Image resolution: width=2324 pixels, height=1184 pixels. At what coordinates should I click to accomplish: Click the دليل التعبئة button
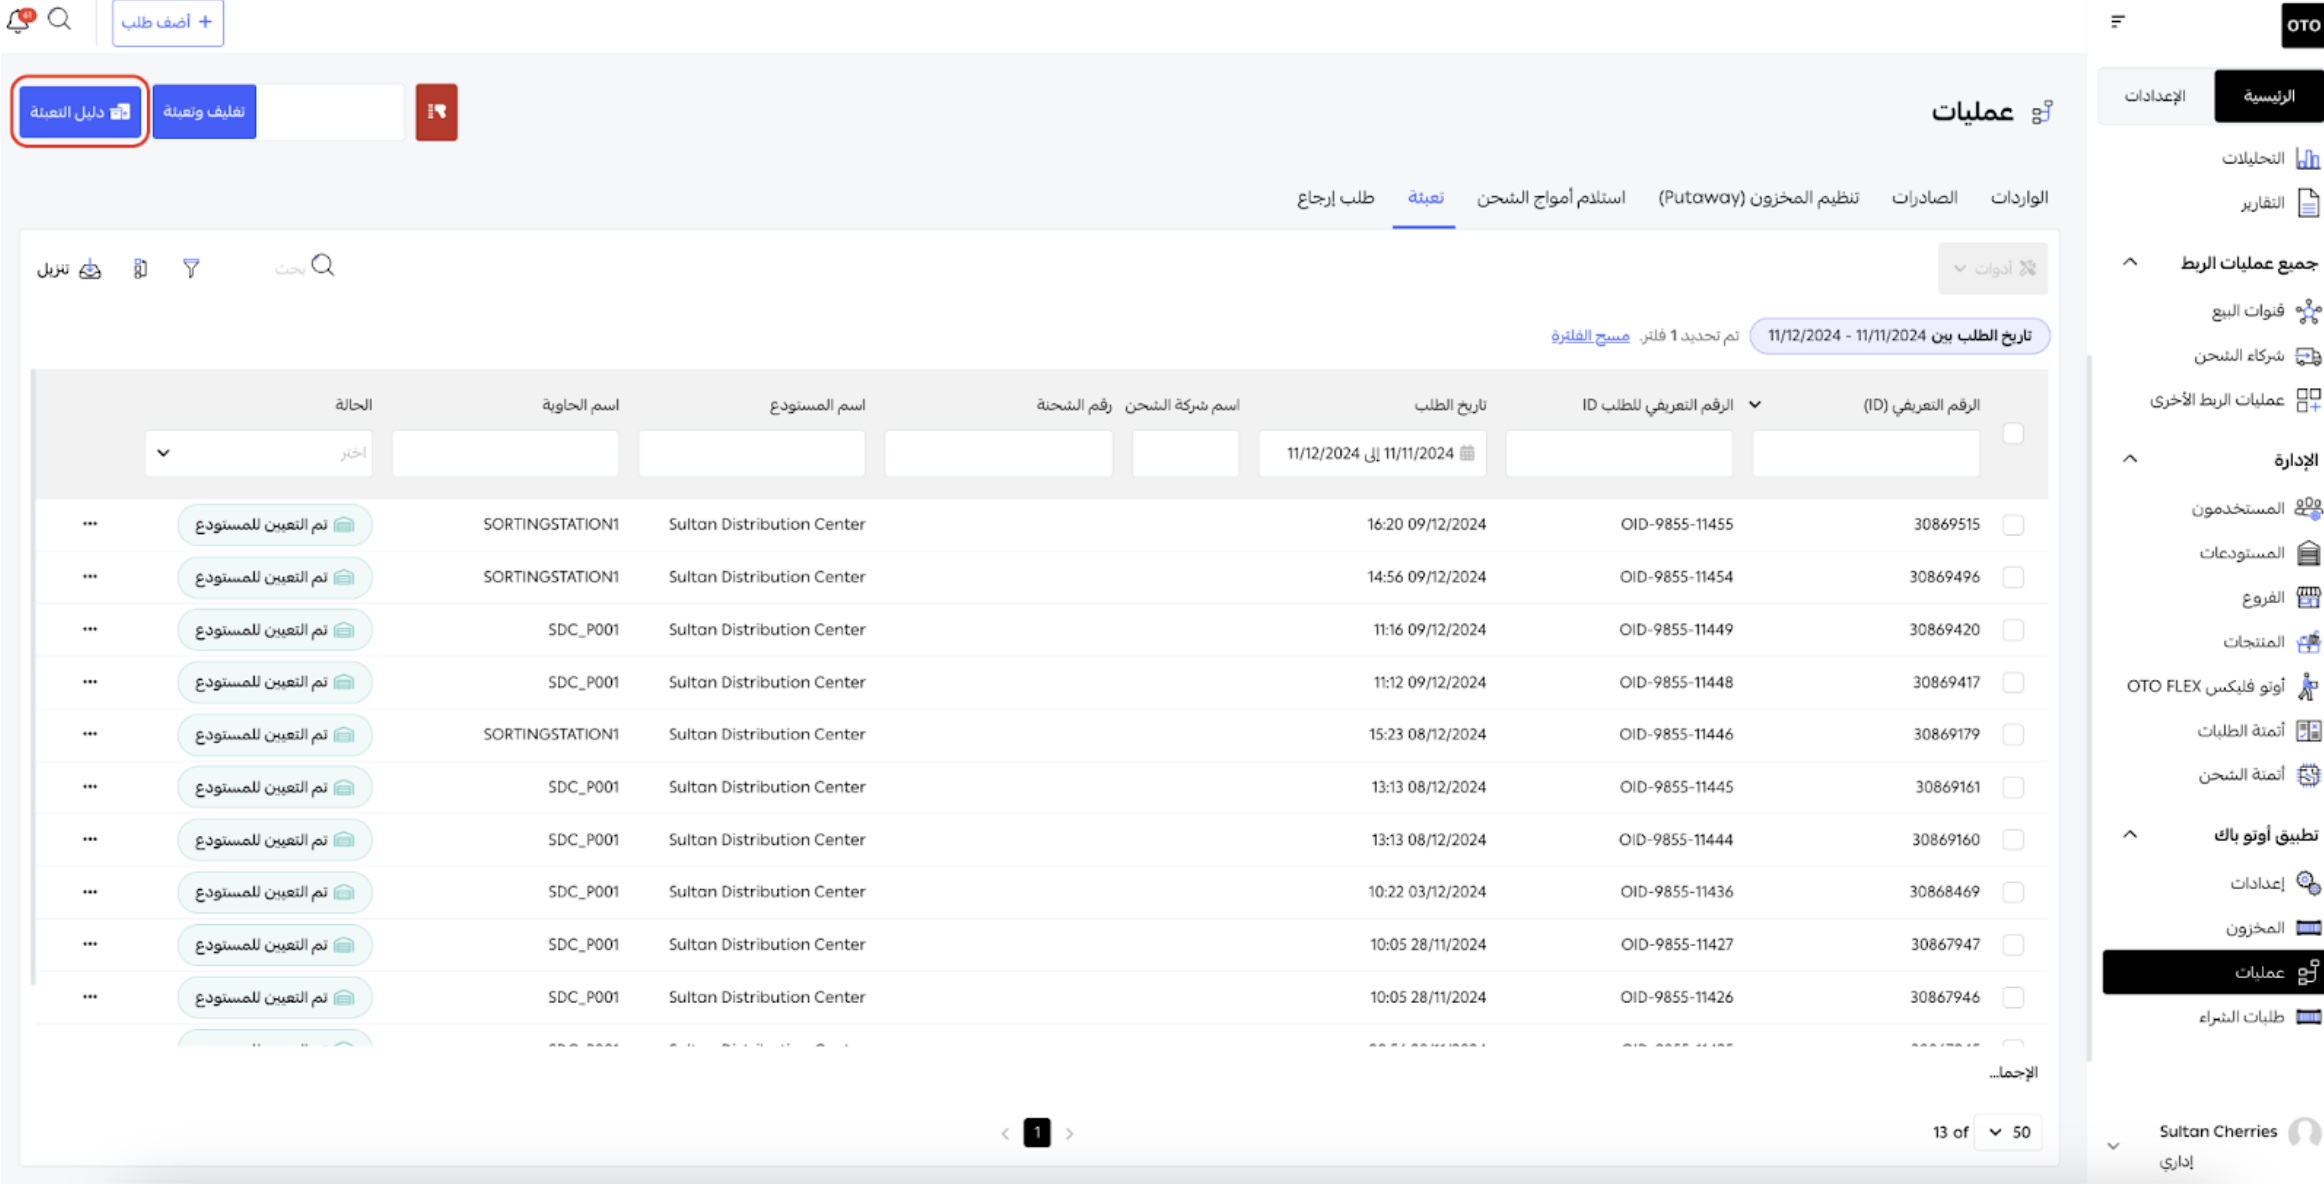click(80, 112)
